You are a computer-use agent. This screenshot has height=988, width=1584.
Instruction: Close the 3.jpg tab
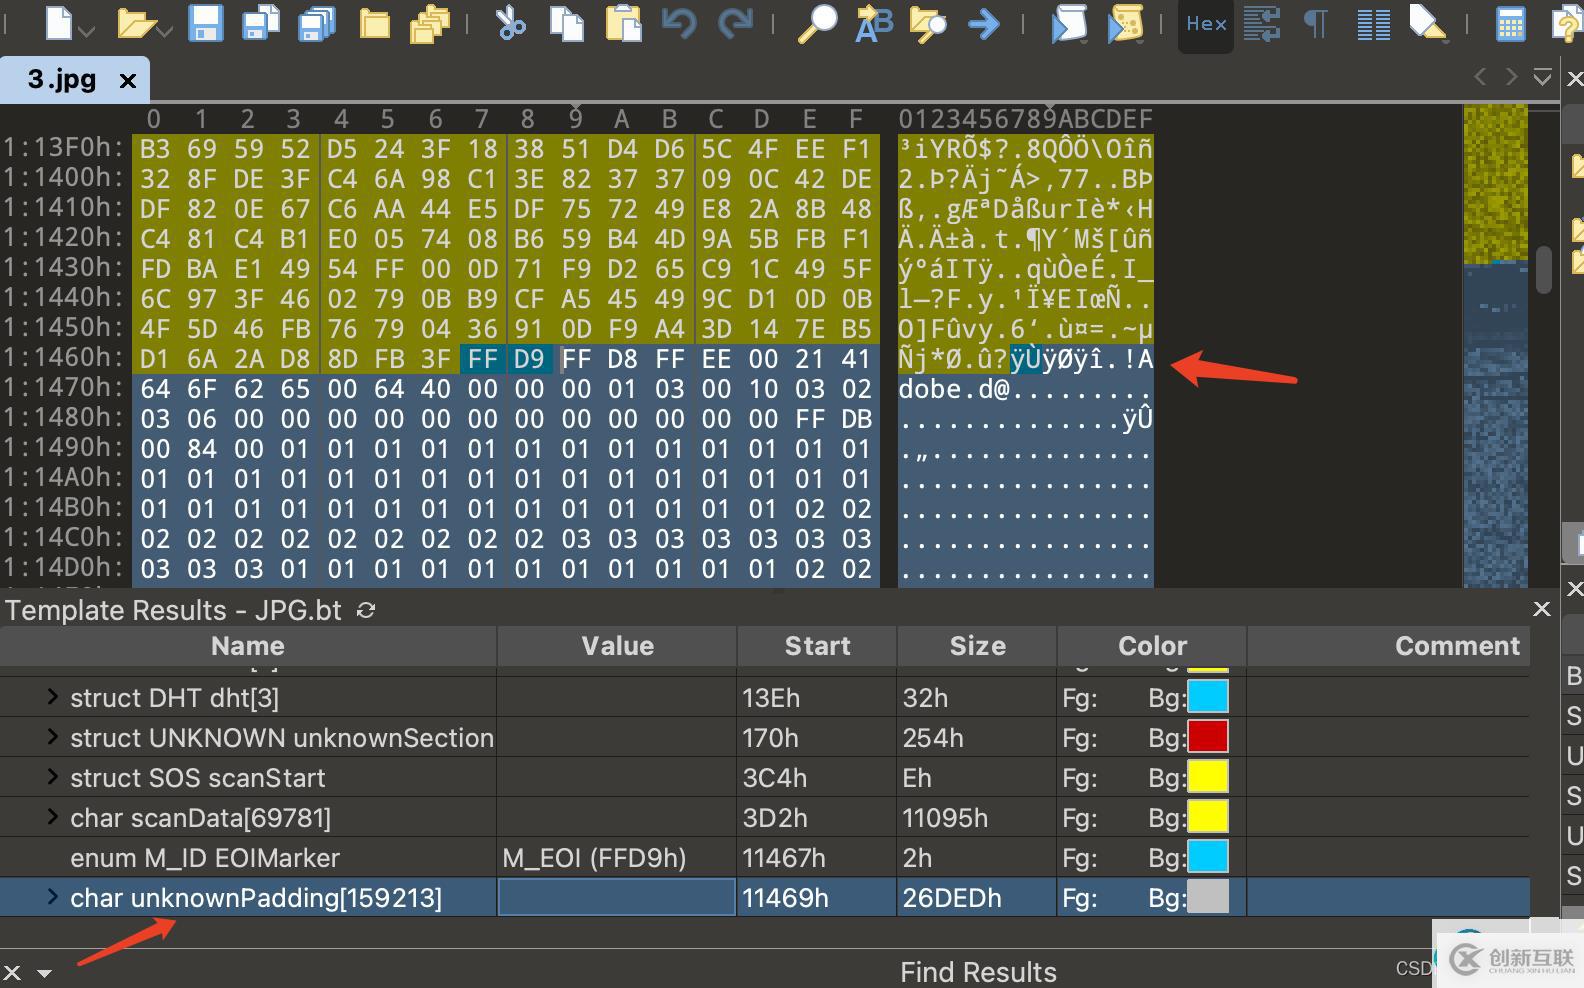pyautogui.click(x=128, y=81)
